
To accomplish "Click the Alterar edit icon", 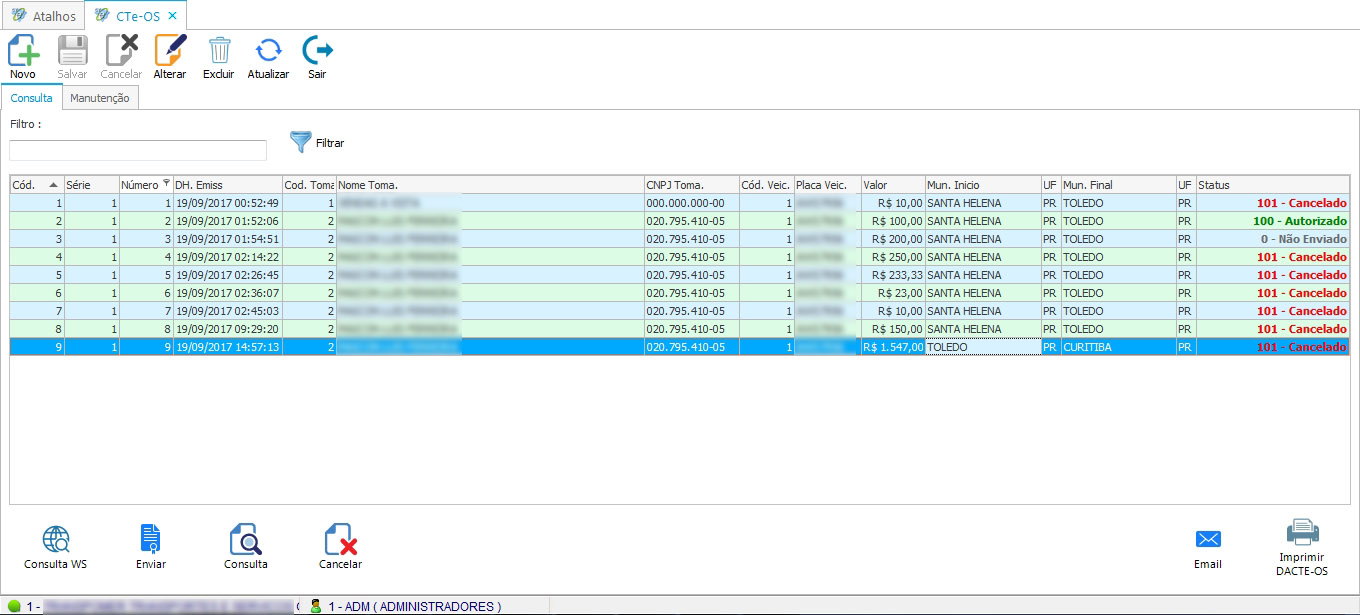I will point(170,51).
